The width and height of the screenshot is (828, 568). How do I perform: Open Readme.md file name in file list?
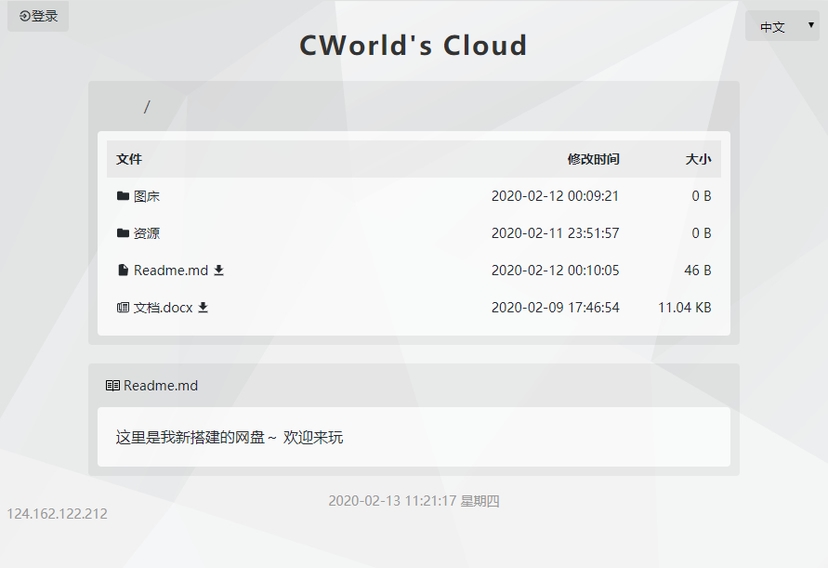click(x=171, y=270)
